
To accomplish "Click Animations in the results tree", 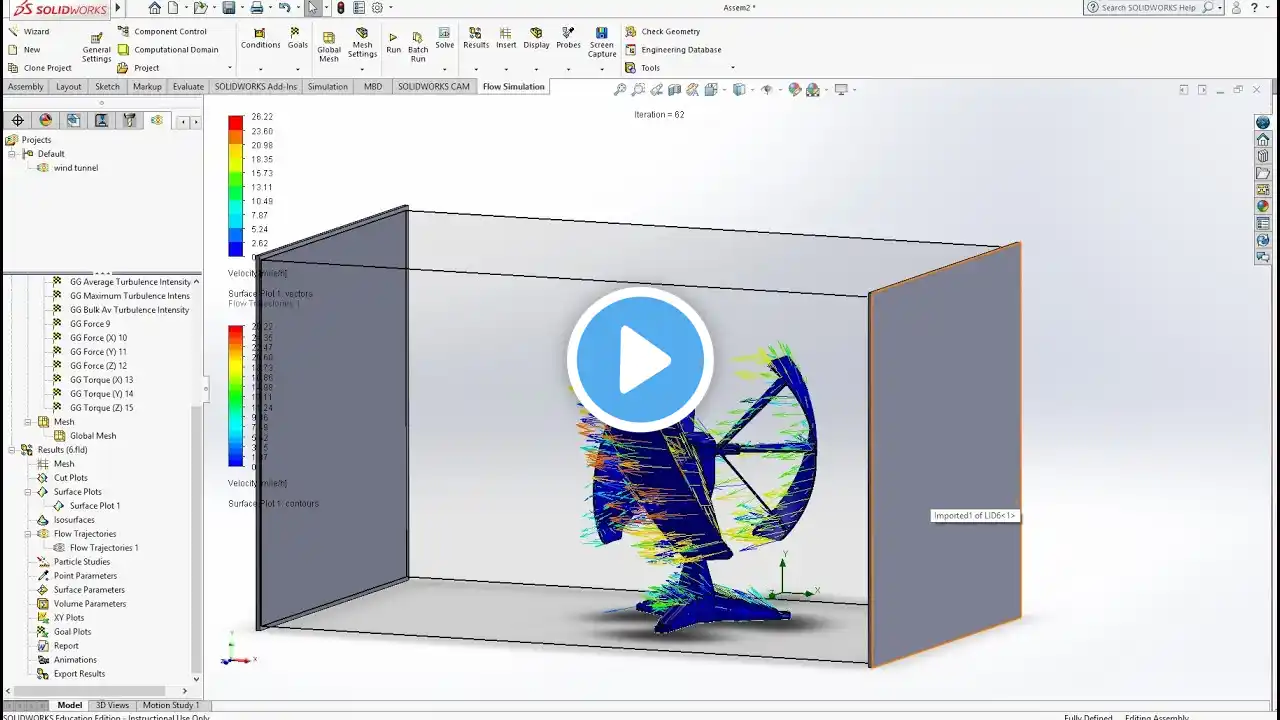I will point(67,660).
